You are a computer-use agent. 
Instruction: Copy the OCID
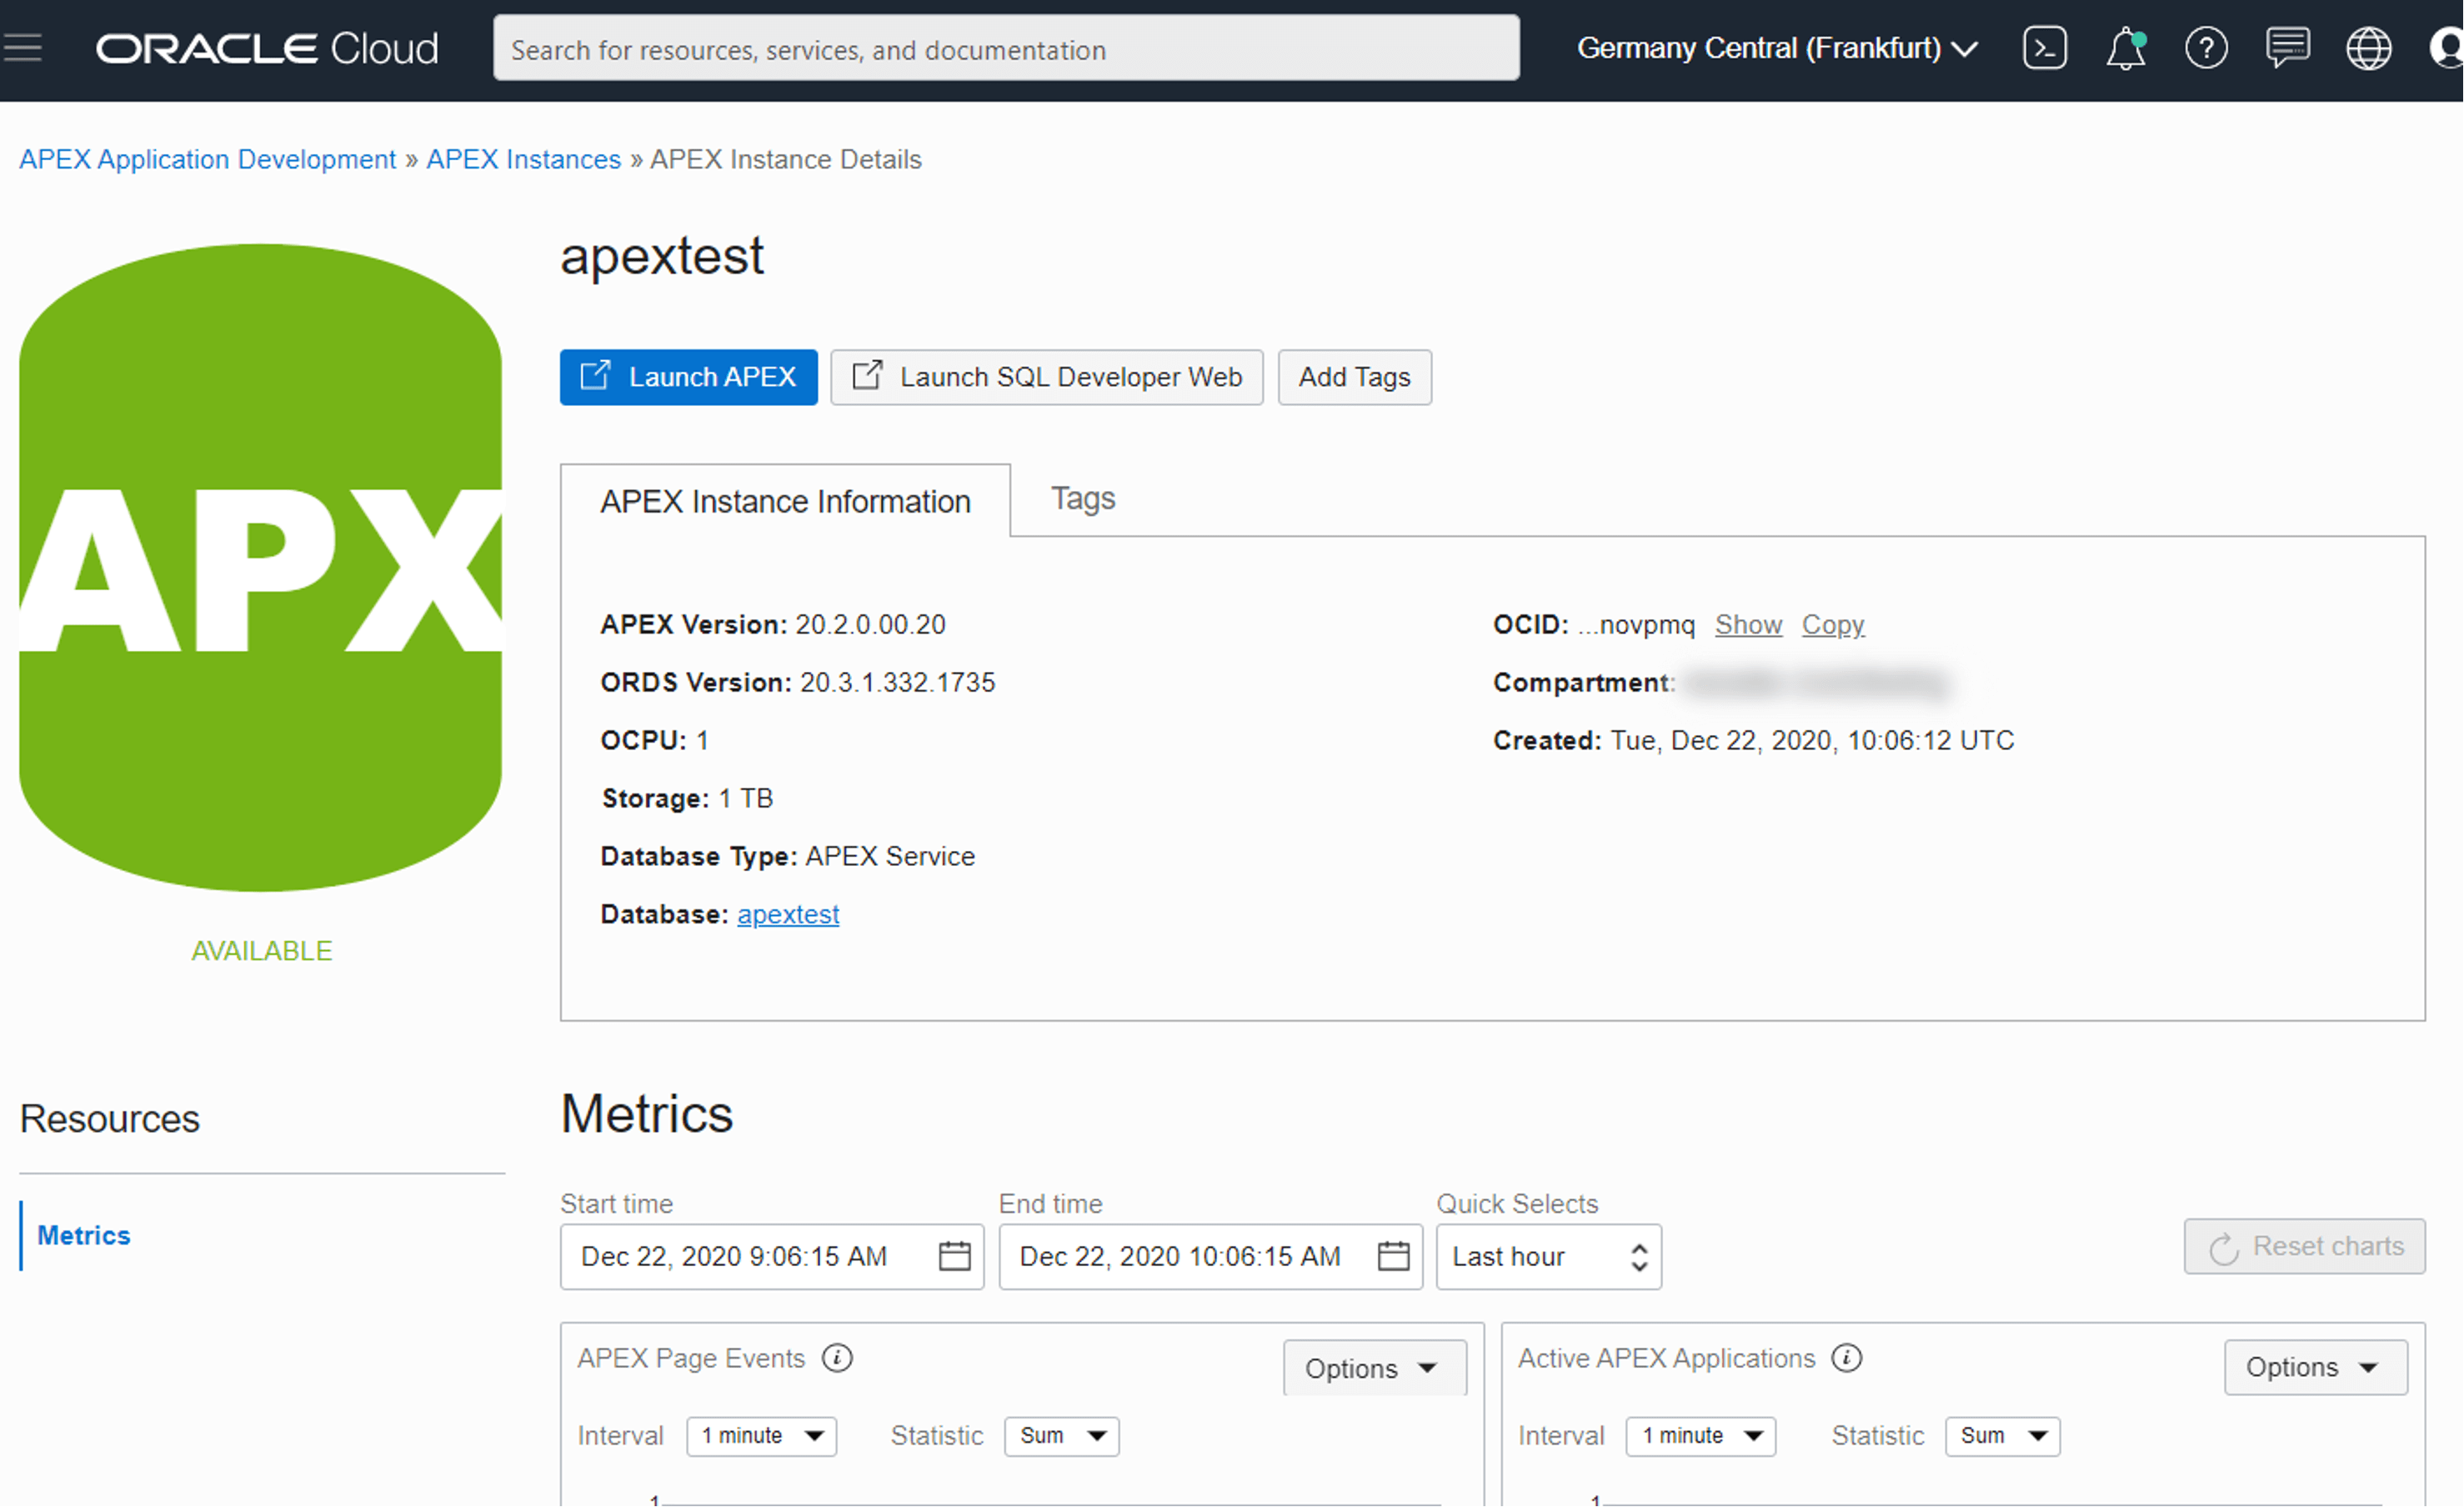[x=1833, y=624]
